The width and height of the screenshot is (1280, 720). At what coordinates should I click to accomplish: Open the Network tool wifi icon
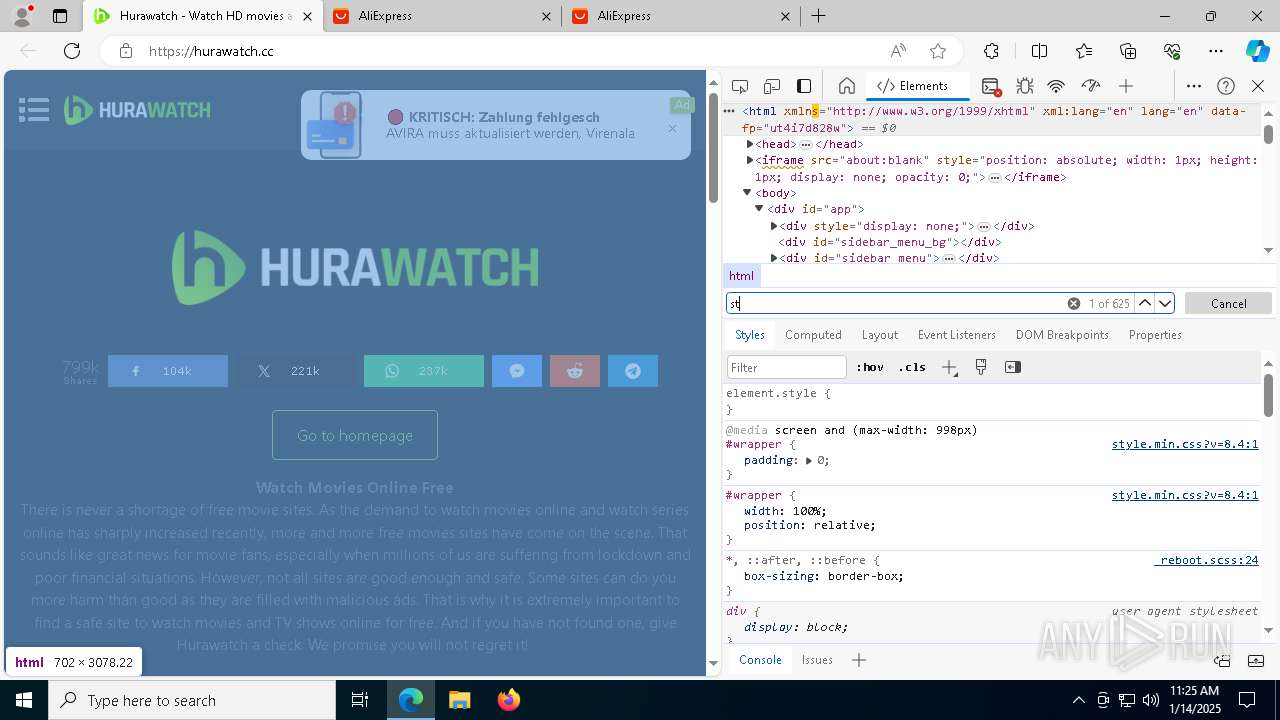coord(1057,86)
